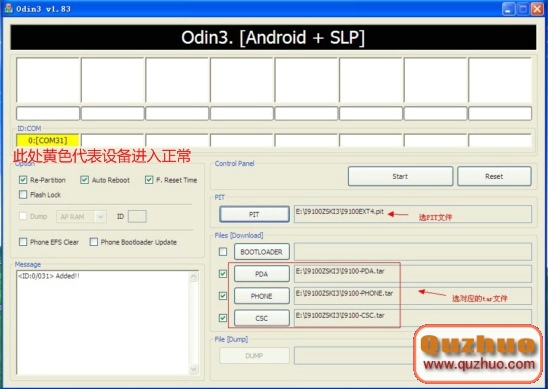Click the Odin3 app icon in title bar
The width and height of the screenshot is (548, 389).
pyautogui.click(x=8, y=8)
